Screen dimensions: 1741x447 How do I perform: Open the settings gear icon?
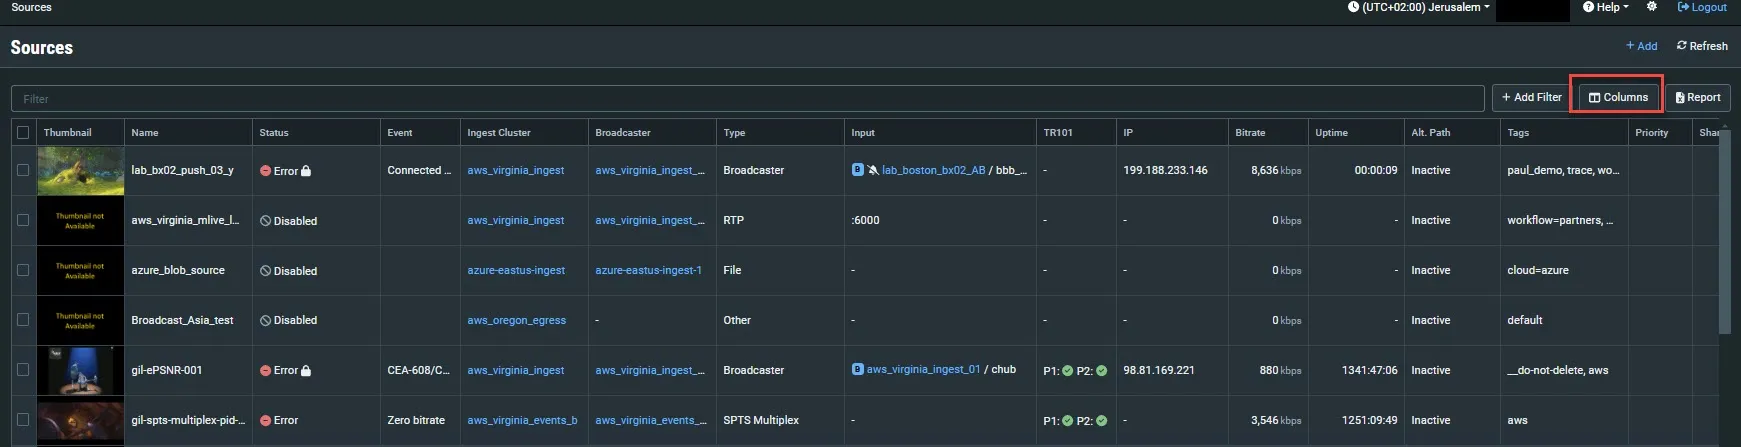point(1652,7)
